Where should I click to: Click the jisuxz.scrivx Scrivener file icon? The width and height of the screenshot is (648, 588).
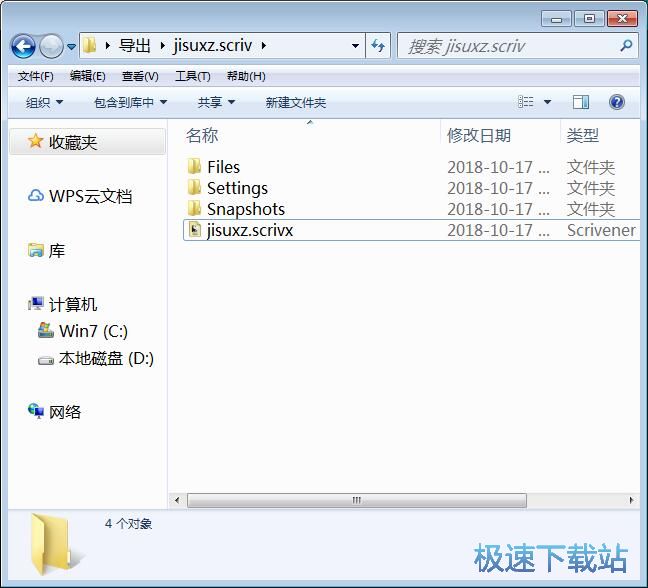pos(195,229)
